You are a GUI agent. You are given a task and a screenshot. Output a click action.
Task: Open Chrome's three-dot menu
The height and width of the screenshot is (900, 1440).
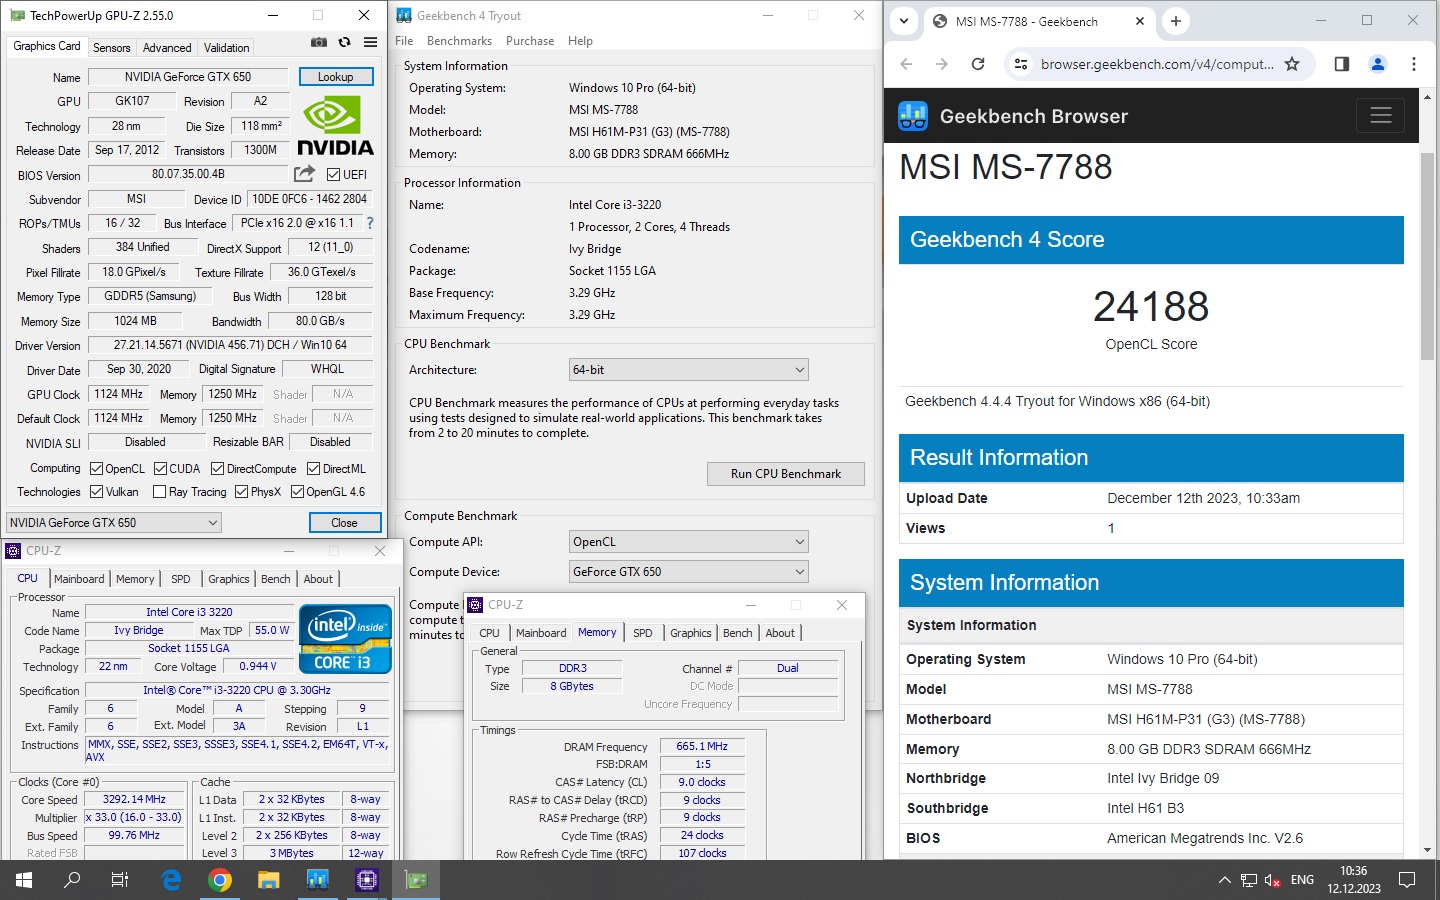click(1414, 64)
